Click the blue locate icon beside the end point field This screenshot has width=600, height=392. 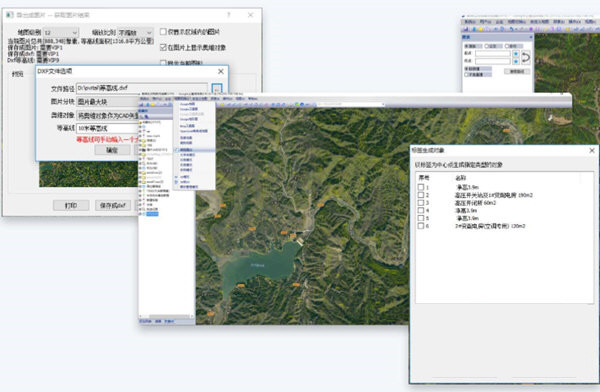(x=515, y=61)
